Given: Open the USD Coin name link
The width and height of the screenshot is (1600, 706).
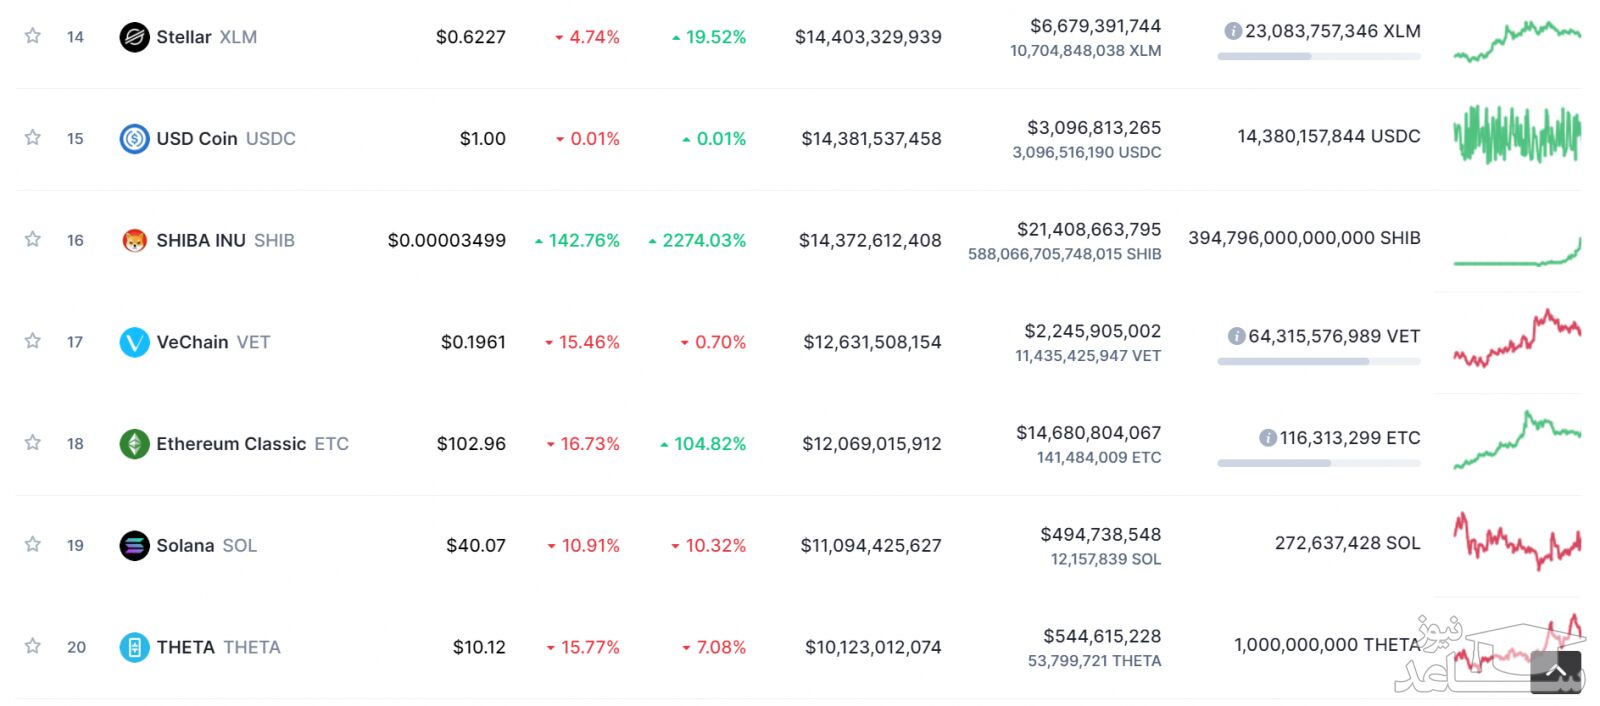Looking at the screenshot, I should 197,138.
